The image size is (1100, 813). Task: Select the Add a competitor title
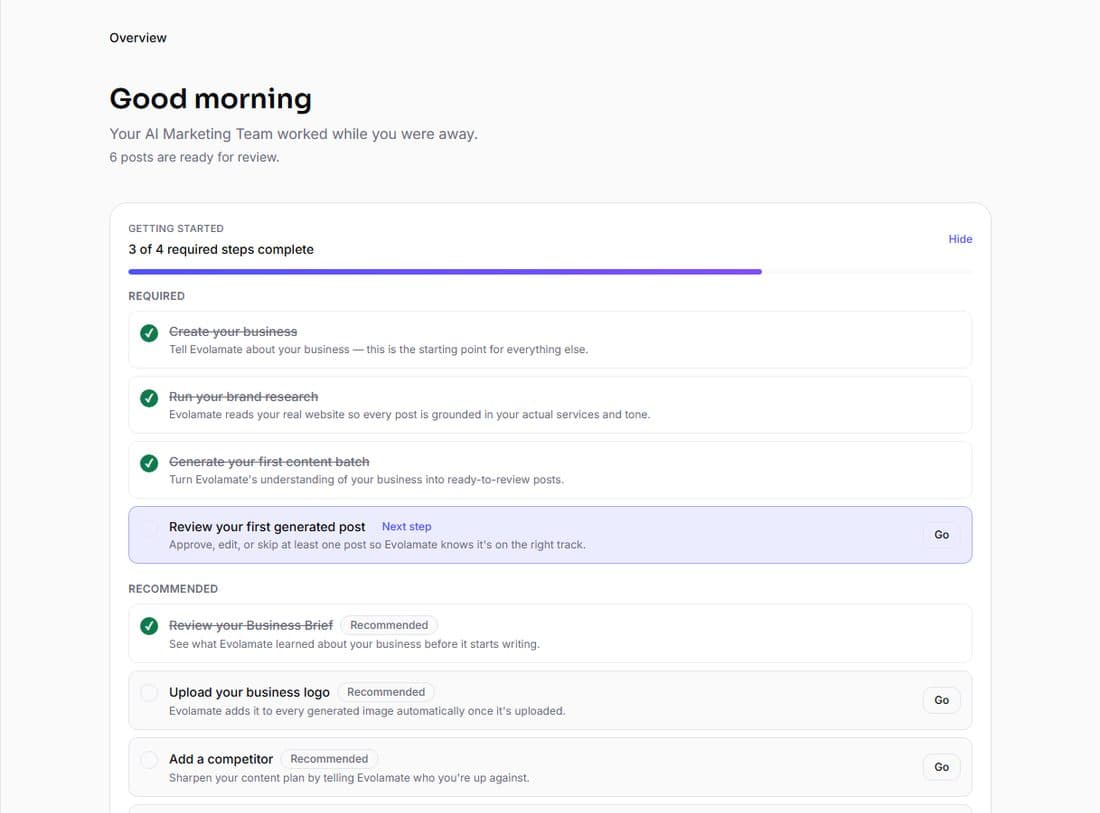coord(221,759)
